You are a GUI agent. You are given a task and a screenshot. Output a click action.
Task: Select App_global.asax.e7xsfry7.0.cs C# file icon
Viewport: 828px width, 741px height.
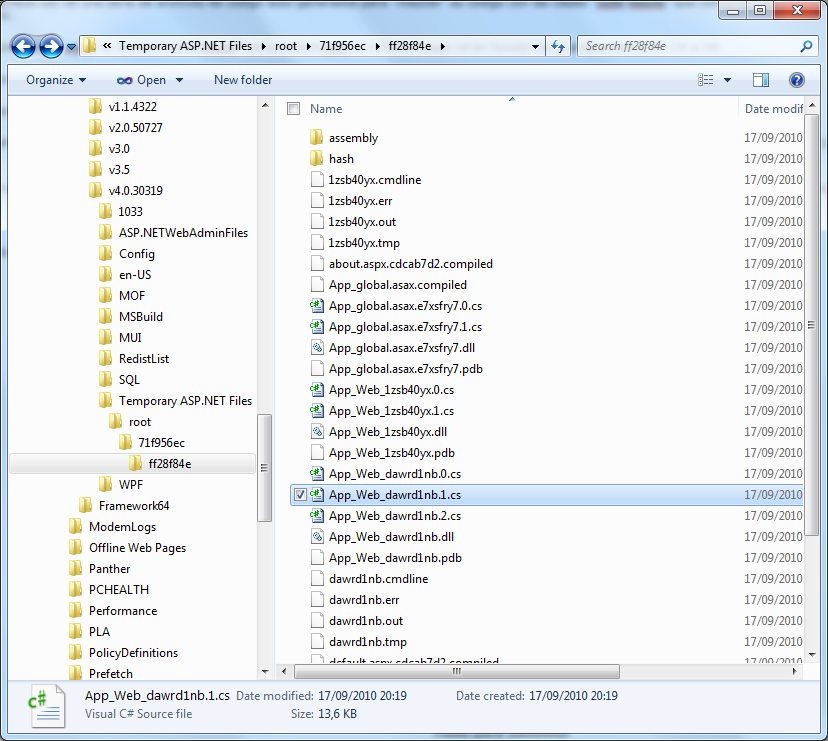point(316,306)
